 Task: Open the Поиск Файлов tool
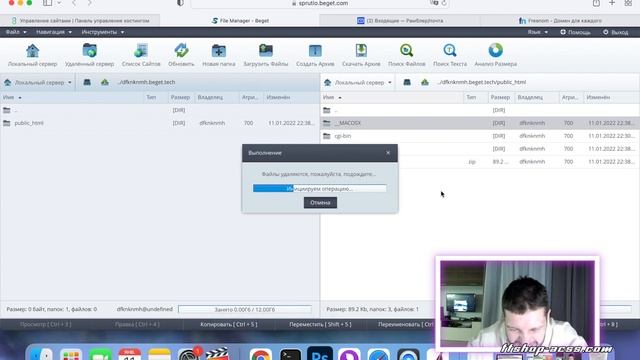point(407,55)
